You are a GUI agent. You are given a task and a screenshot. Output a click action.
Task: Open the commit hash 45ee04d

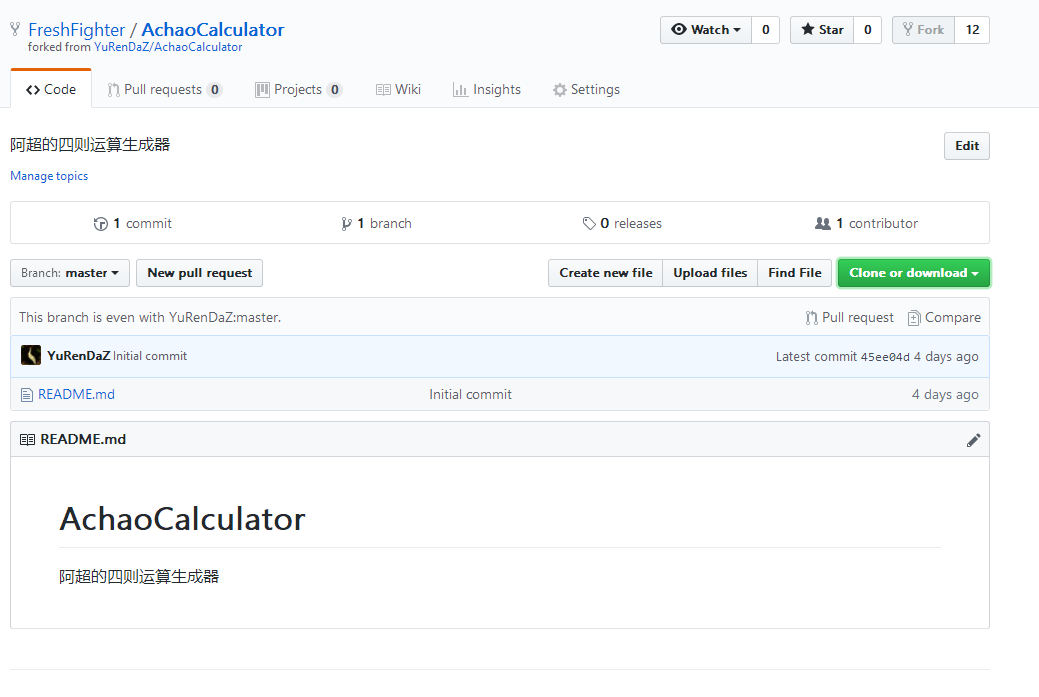[x=885, y=356]
